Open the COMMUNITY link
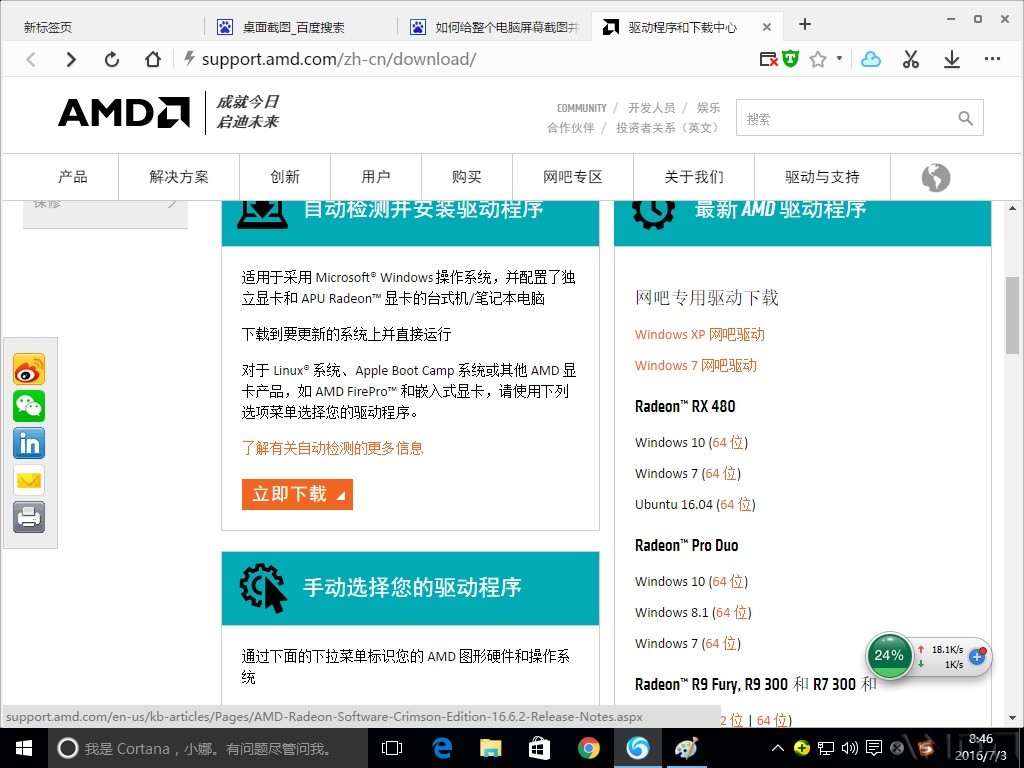The width and height of the screenshot is (1024, 768). pos(581,108)
